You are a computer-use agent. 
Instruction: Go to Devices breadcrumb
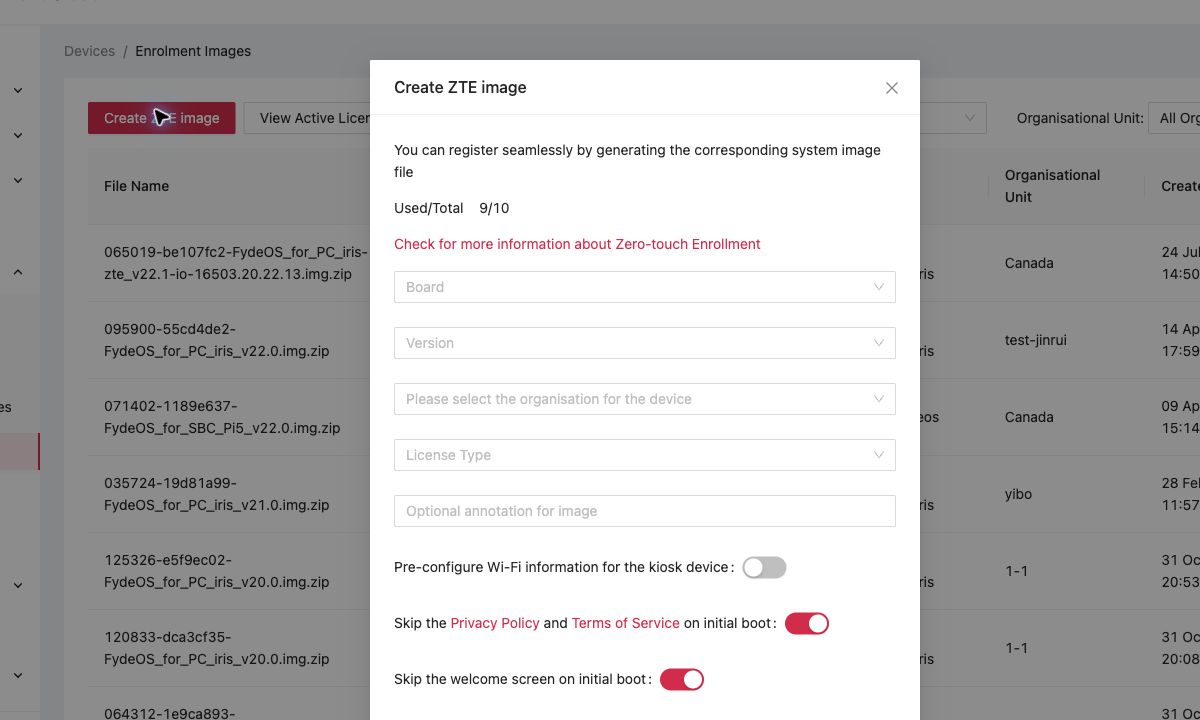(90, 51)
